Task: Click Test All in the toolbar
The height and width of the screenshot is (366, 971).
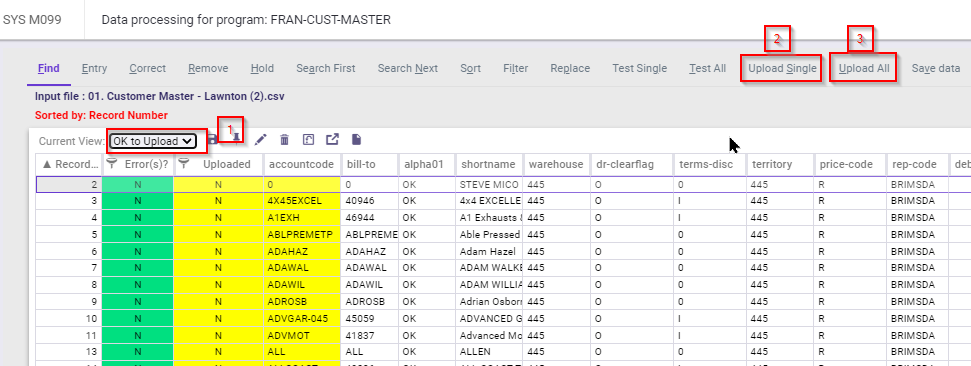Action: (x=708, y=68)
